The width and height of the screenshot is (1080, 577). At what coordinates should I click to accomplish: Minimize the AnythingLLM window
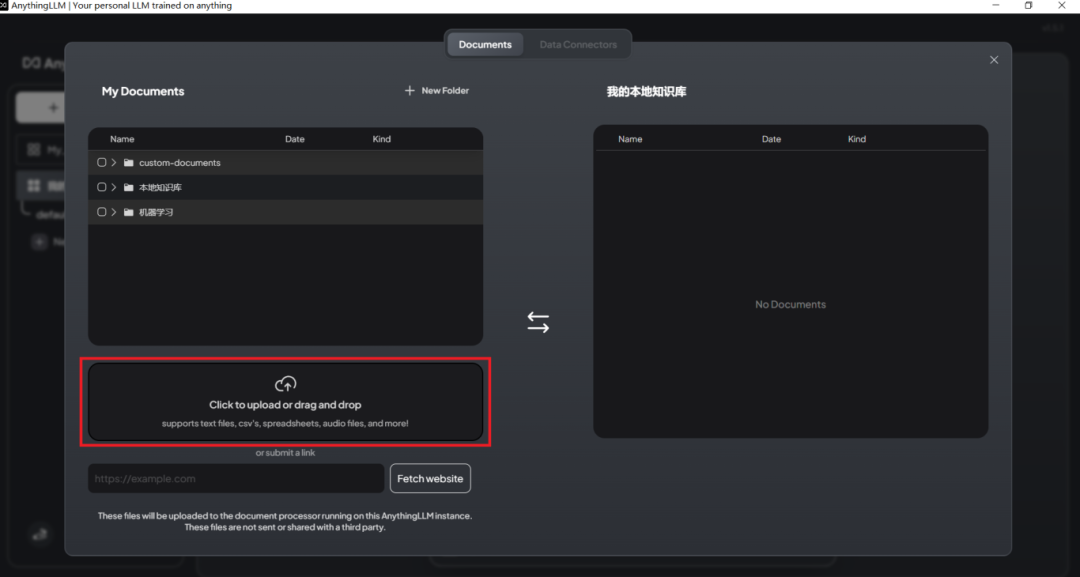(996, 6)
